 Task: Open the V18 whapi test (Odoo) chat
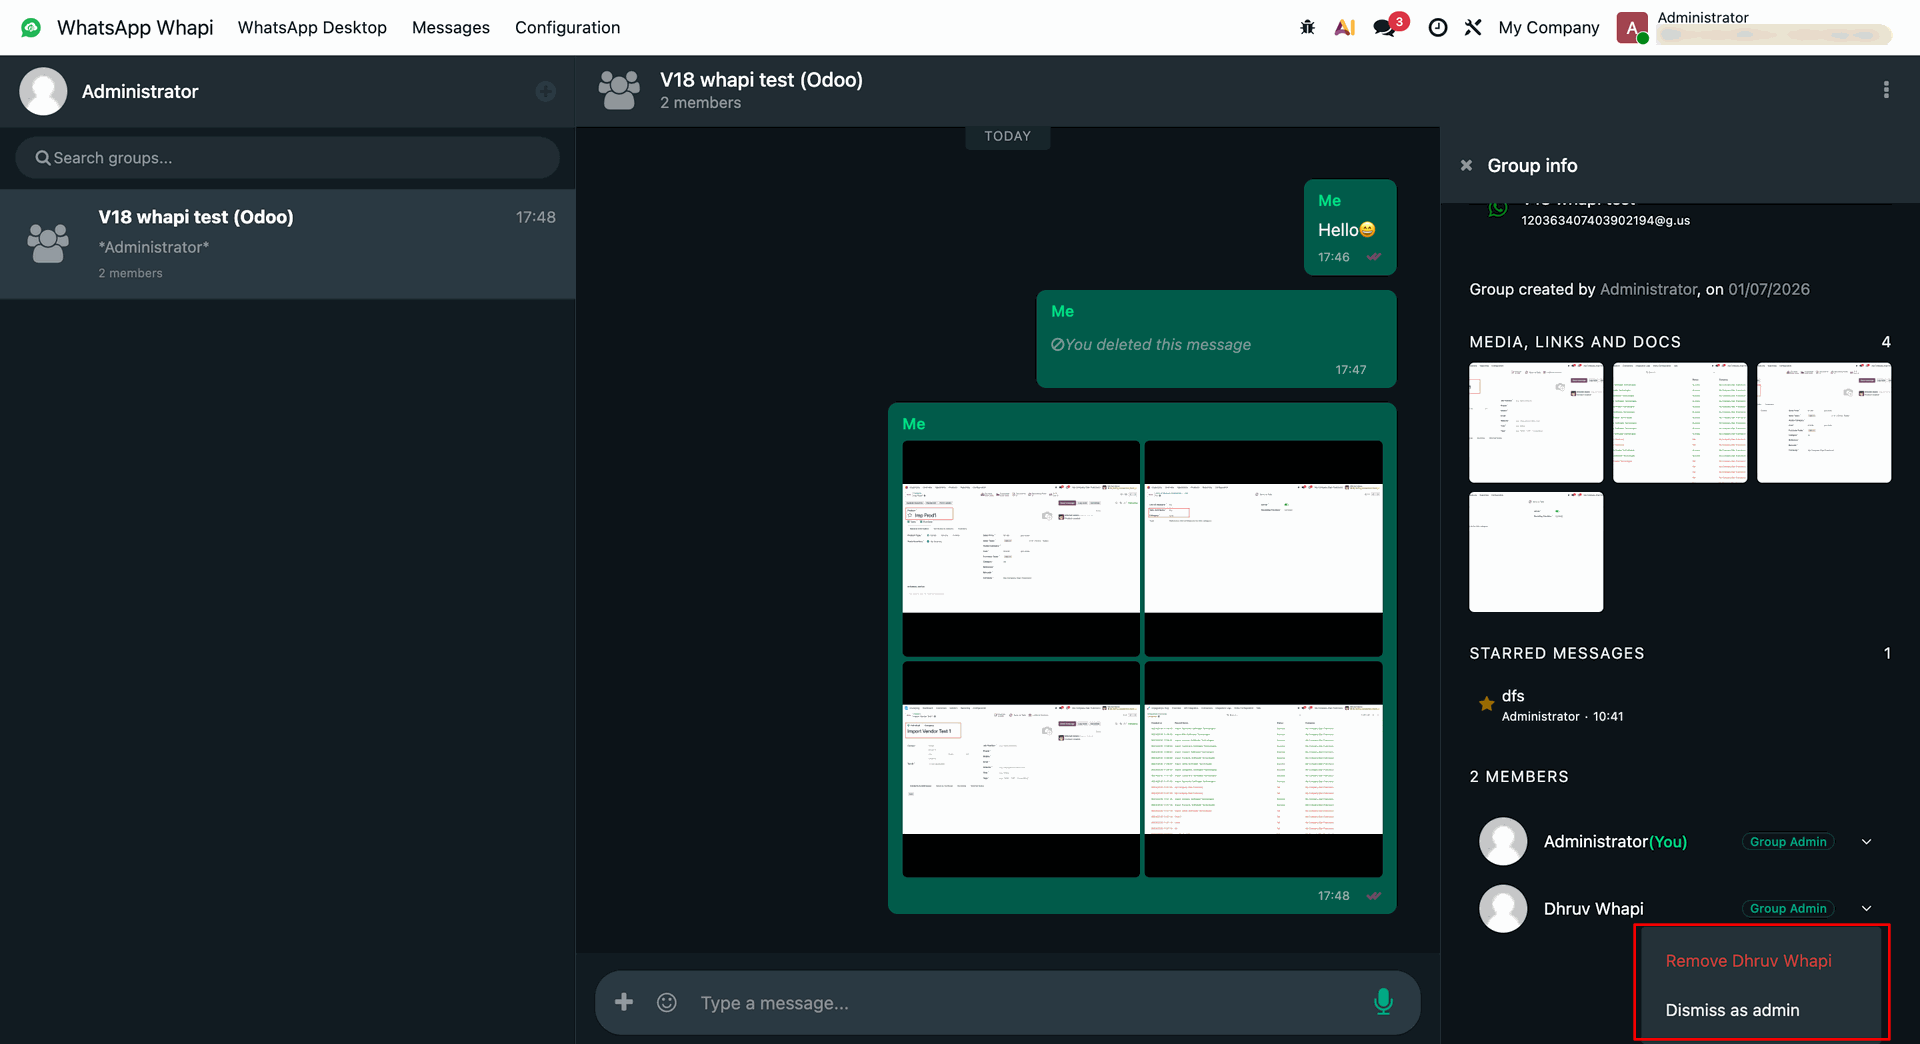coord(287,244)
